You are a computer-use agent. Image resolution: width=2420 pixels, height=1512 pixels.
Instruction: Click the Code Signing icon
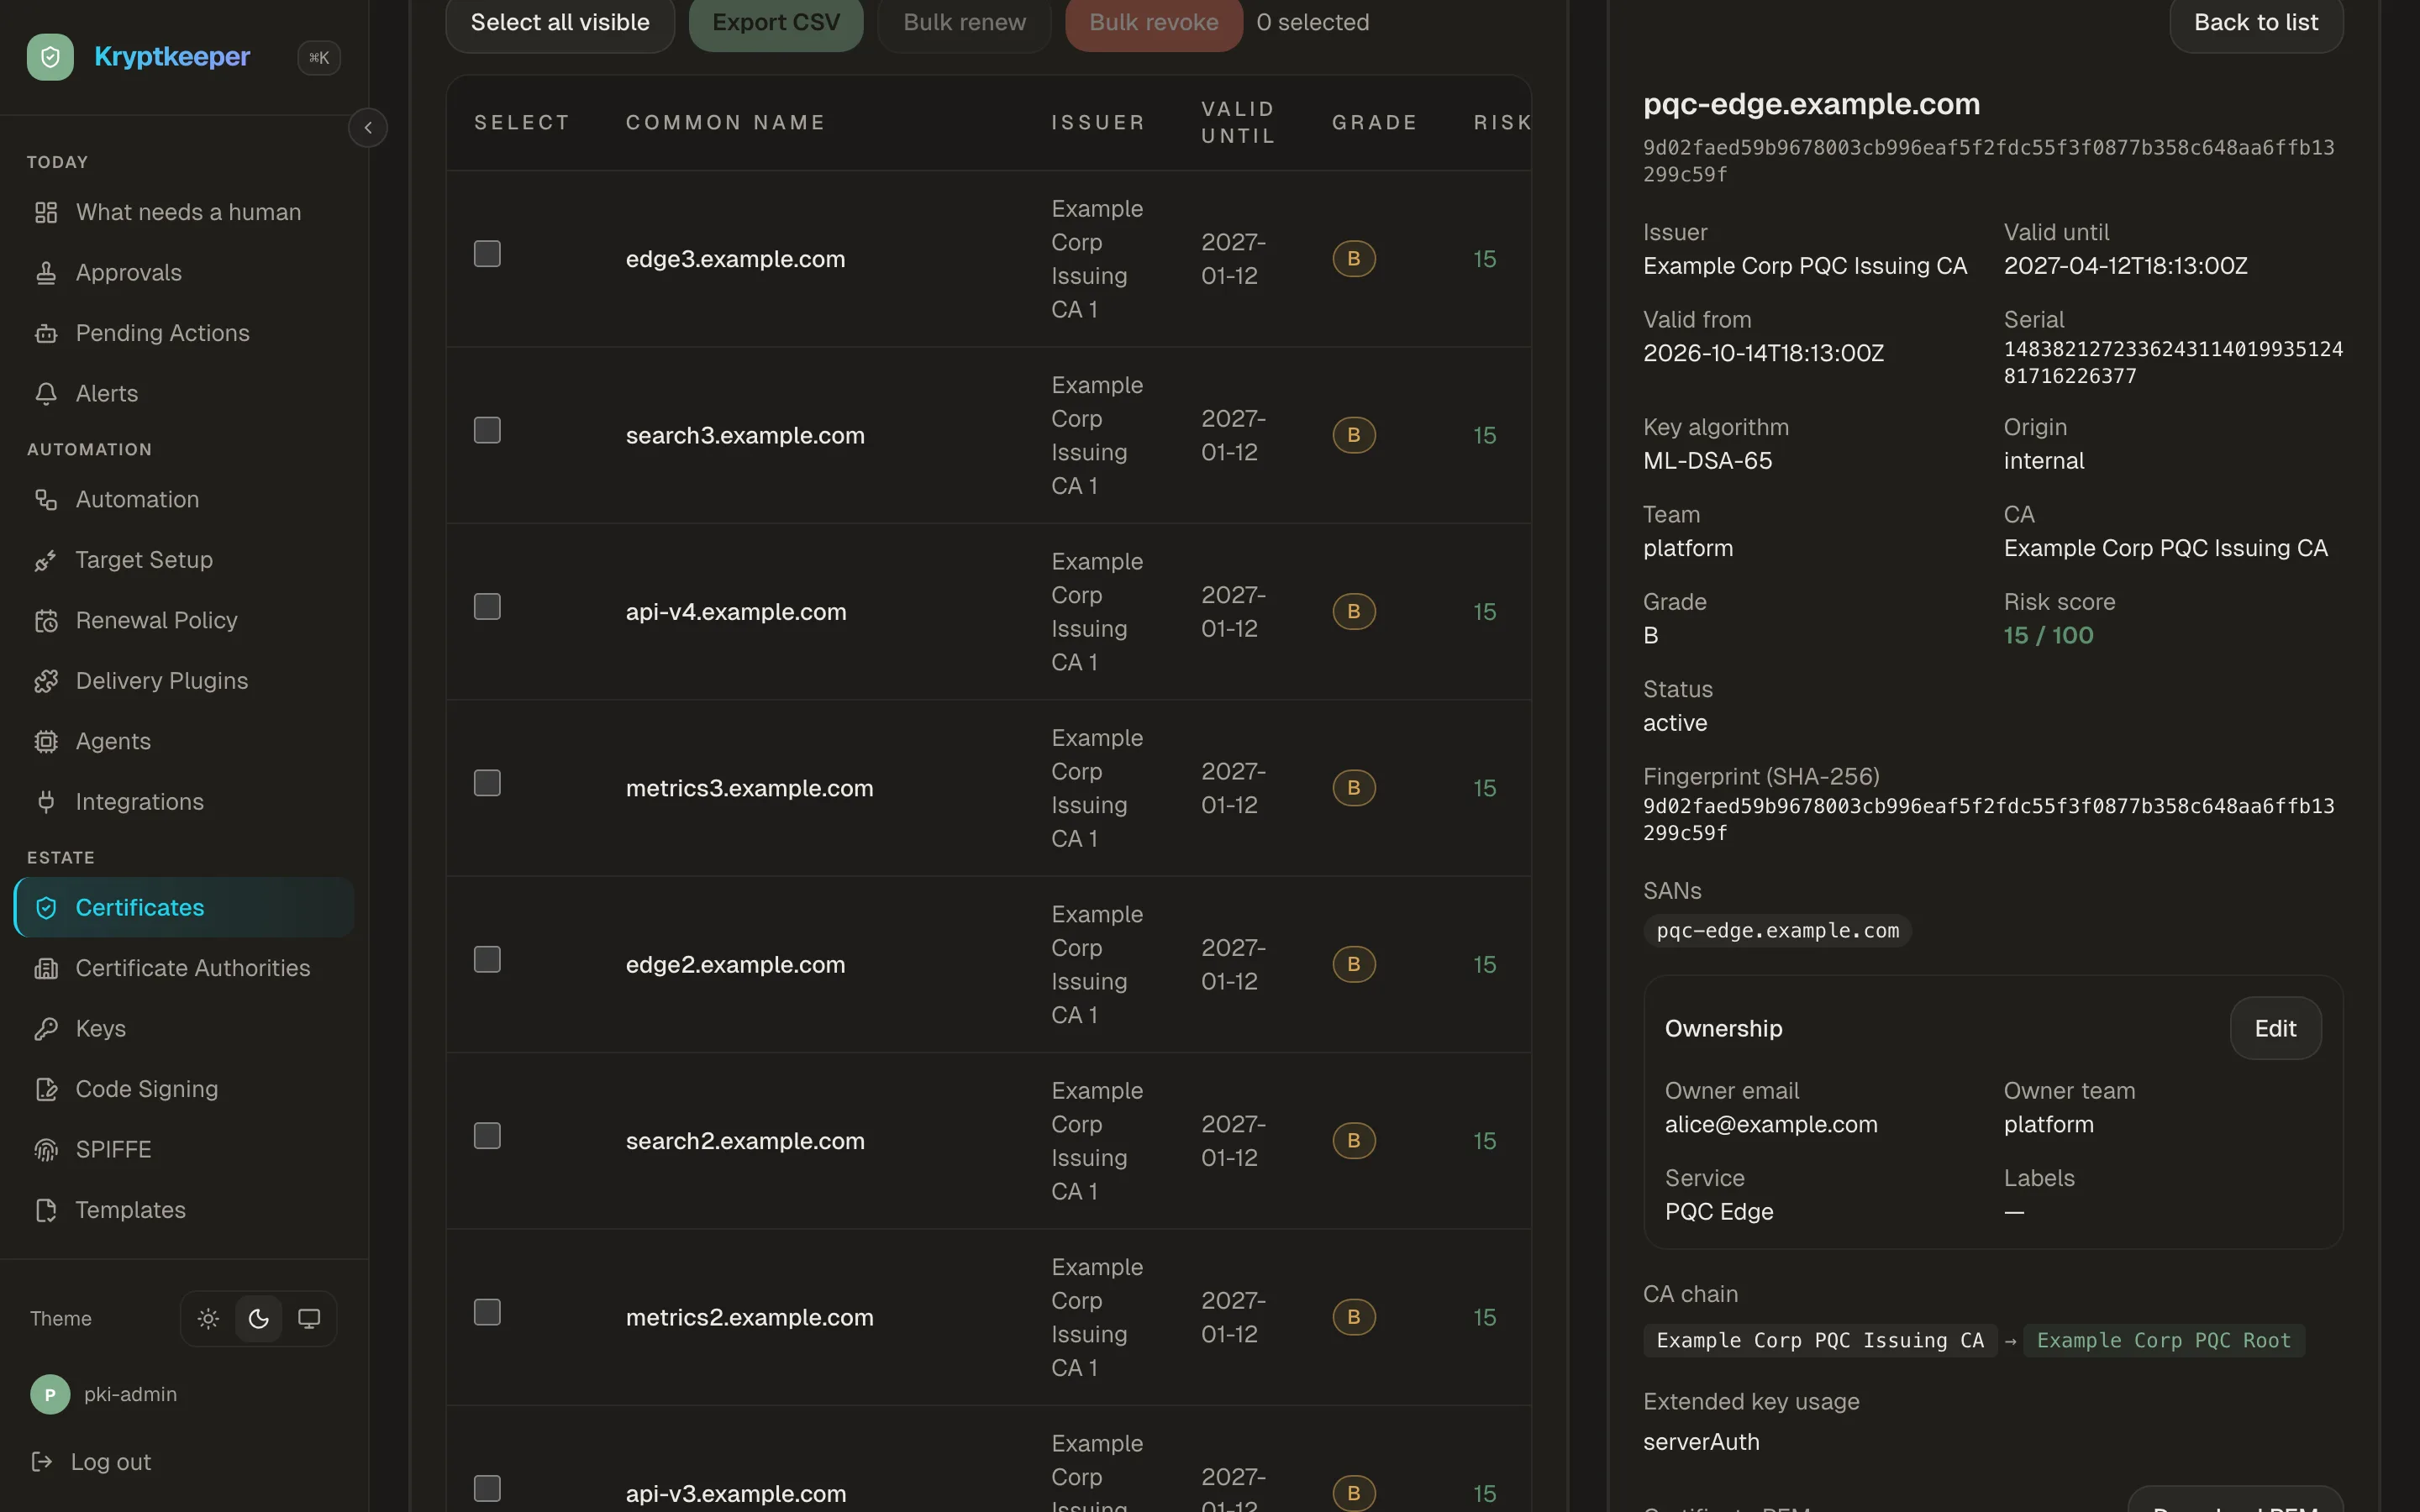pos(46,1089)
